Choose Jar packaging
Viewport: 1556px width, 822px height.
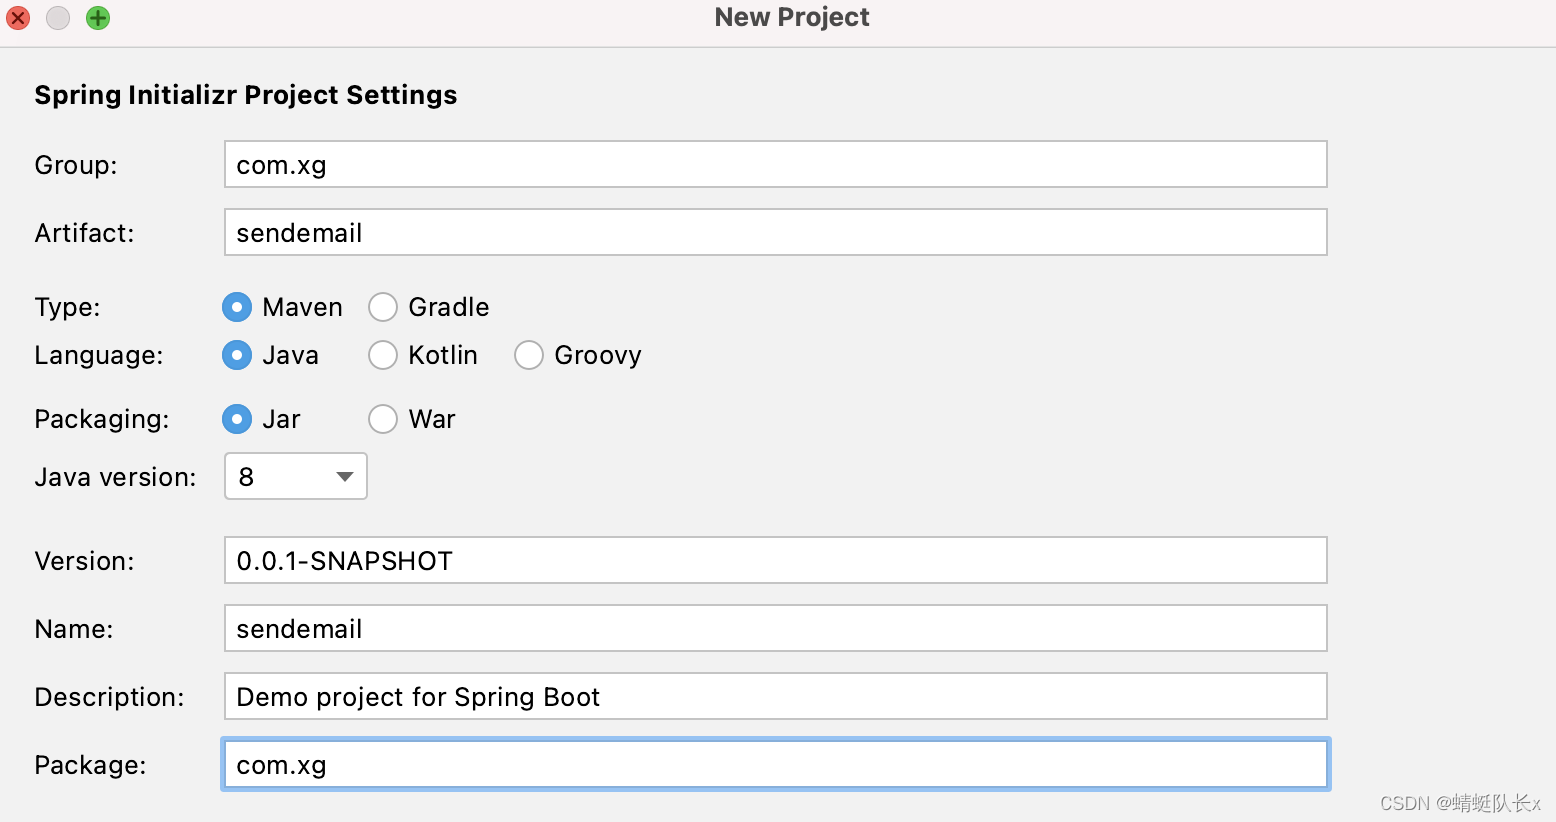[x=237, y=419]
